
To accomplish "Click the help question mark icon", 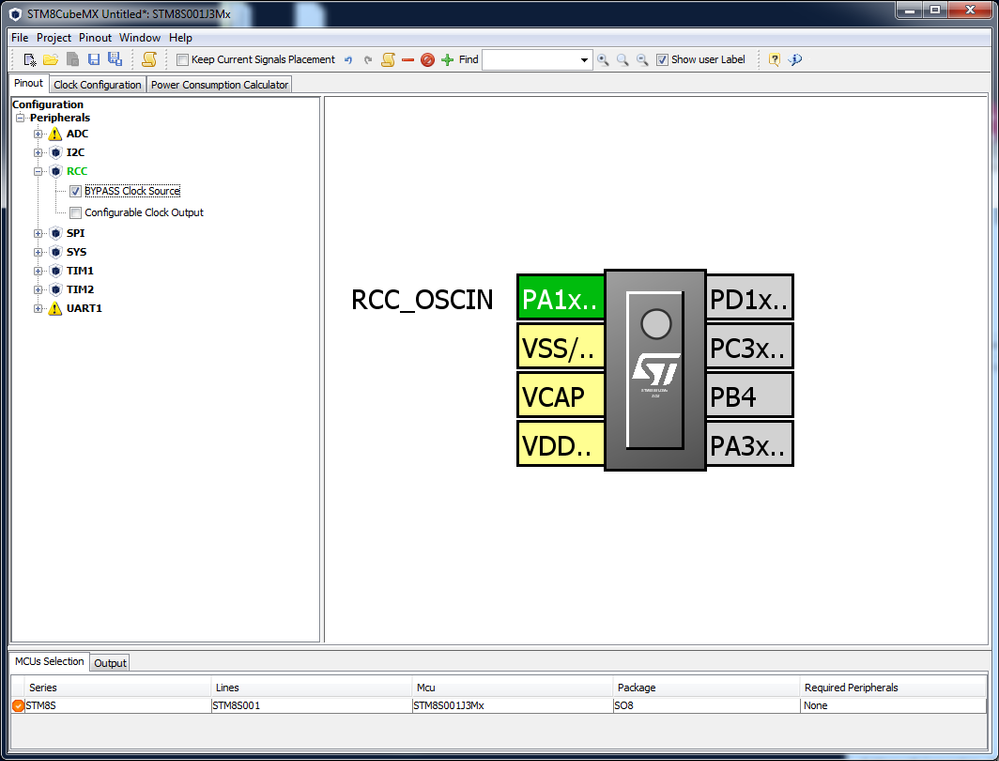I will pos(774,60).
